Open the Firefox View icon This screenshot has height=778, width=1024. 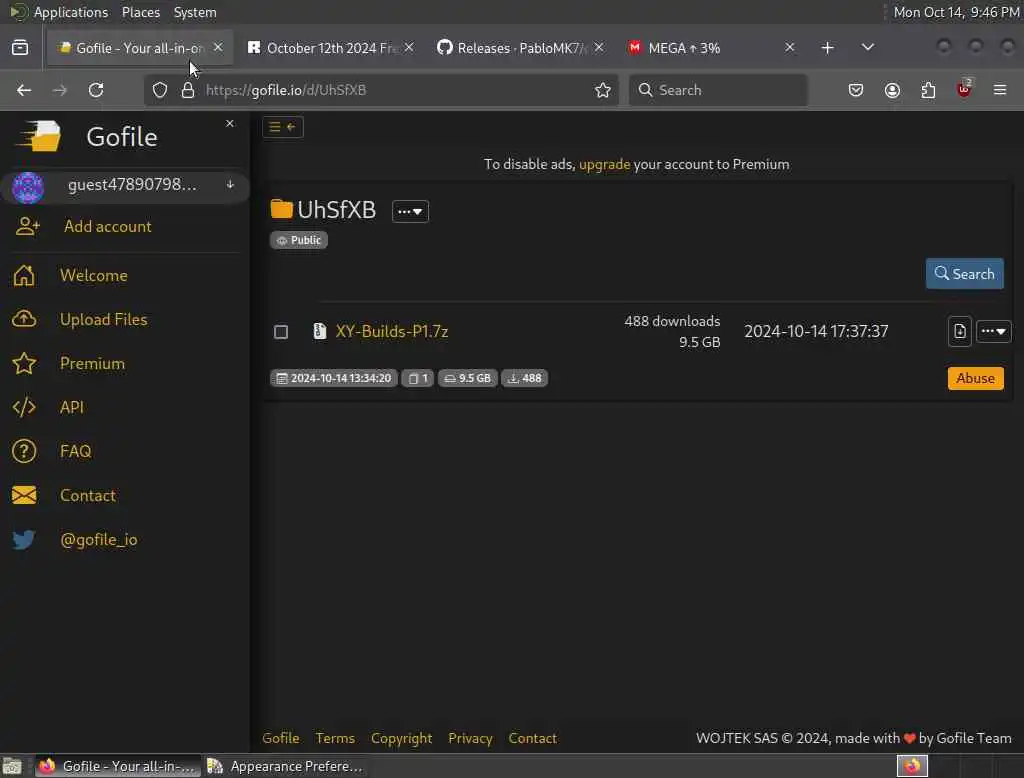click(20, 48)
